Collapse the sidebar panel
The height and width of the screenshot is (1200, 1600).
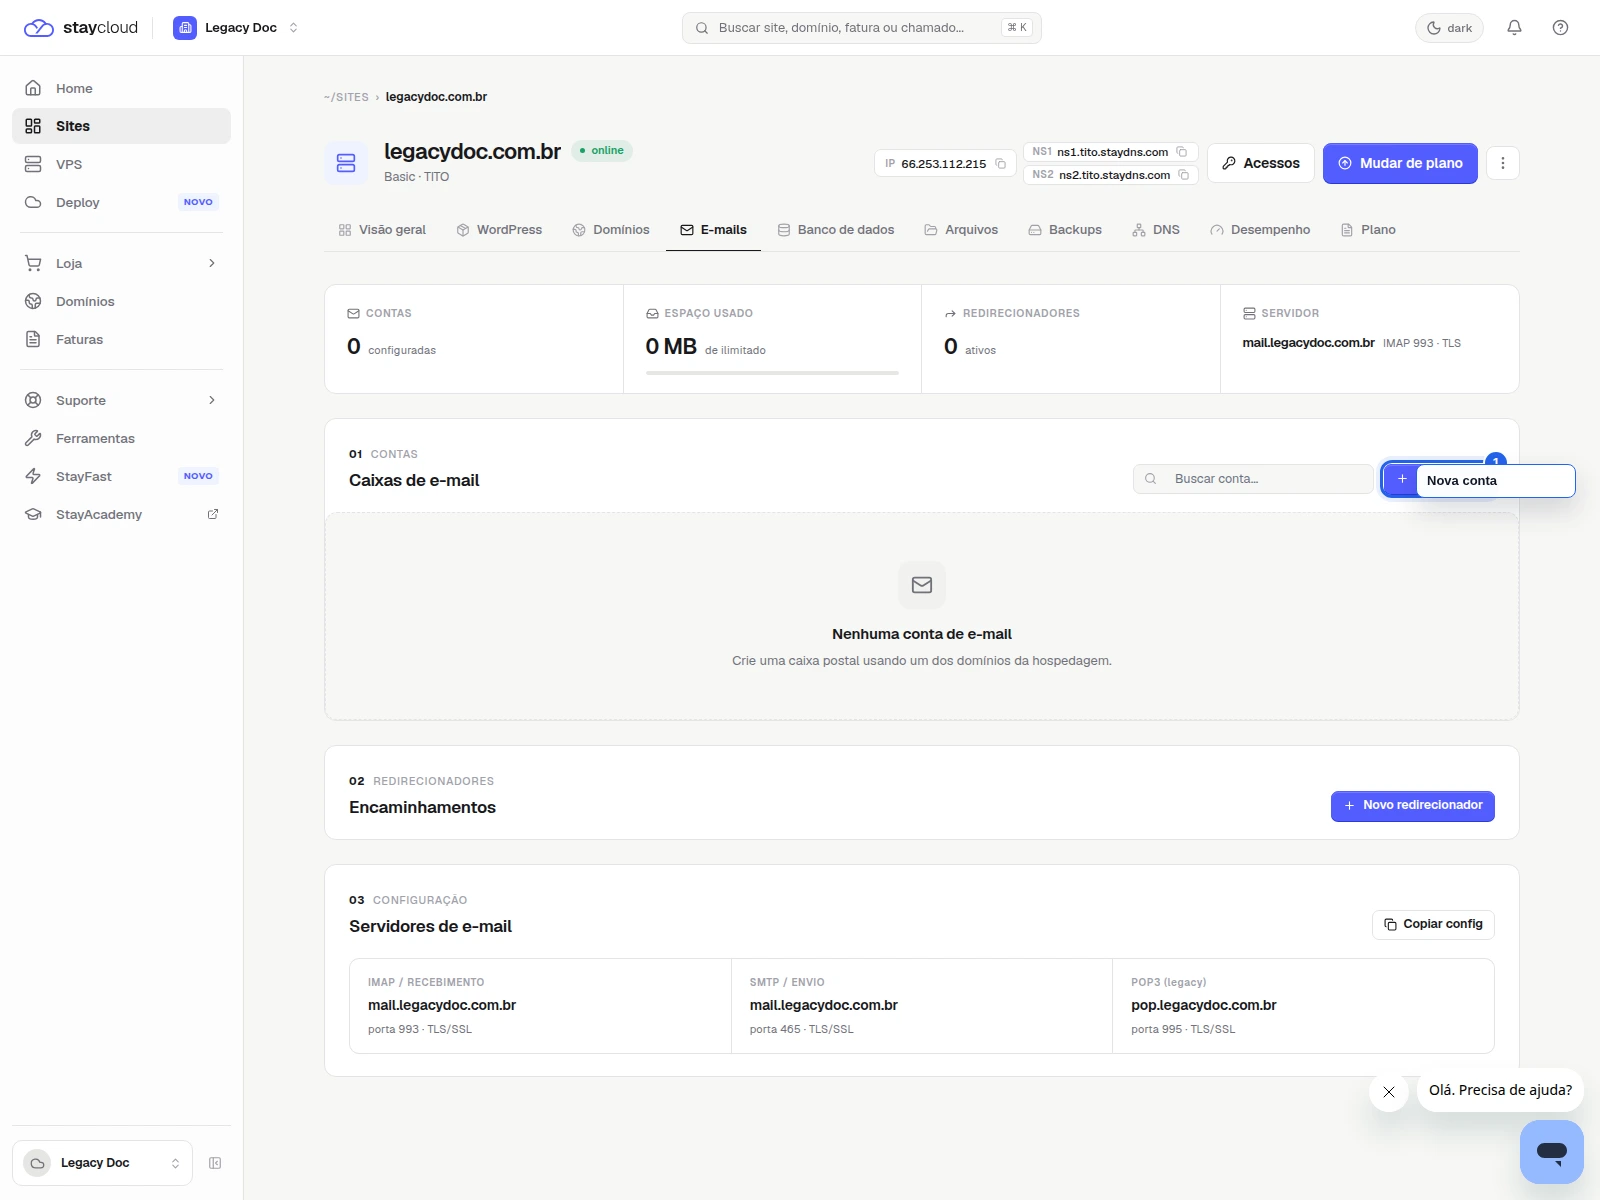[215, 1163]
